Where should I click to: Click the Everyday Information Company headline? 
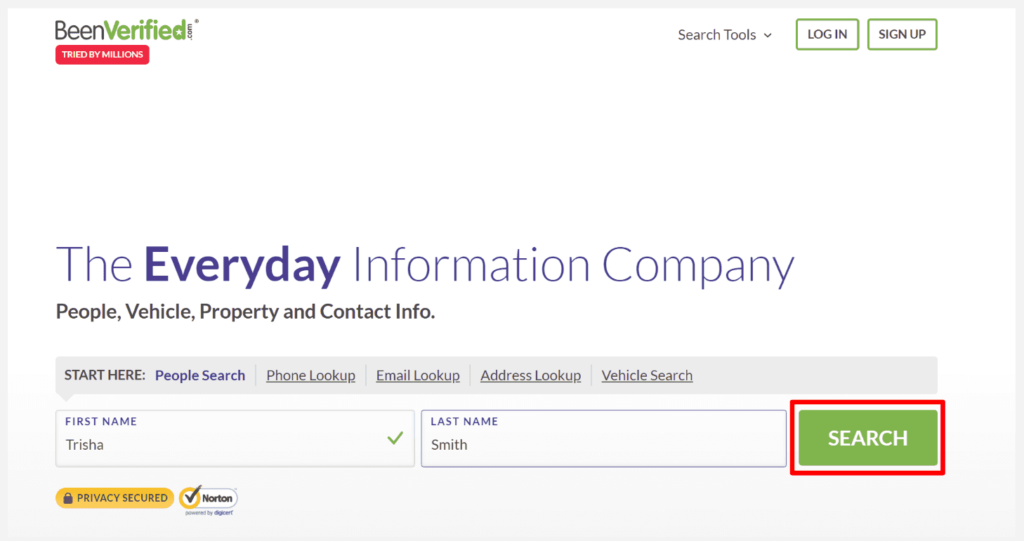pos(425,265)
